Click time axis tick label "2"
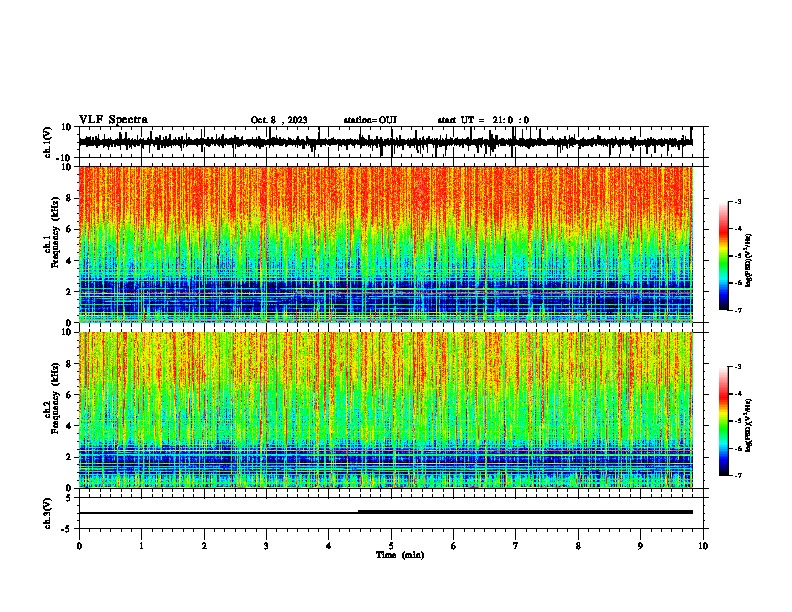The height and width of the screenshot is (612, 792). coord(204,546)
